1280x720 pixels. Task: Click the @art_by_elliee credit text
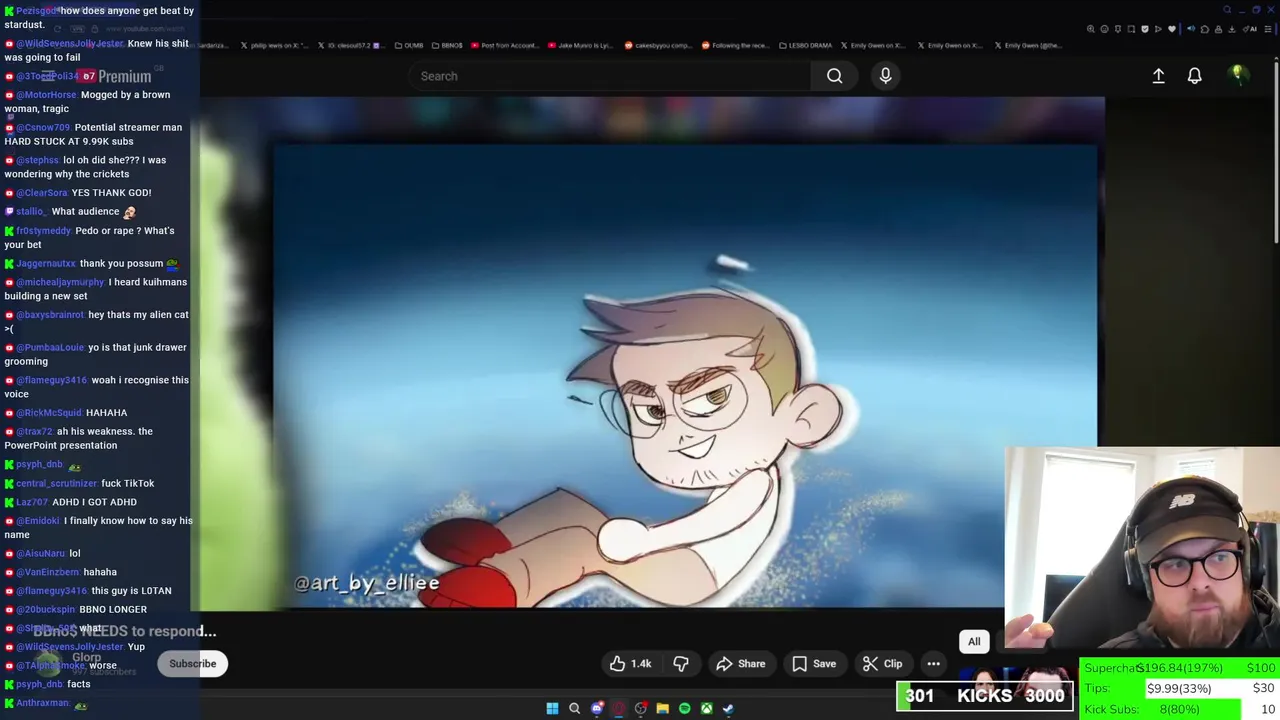point(366,583)
